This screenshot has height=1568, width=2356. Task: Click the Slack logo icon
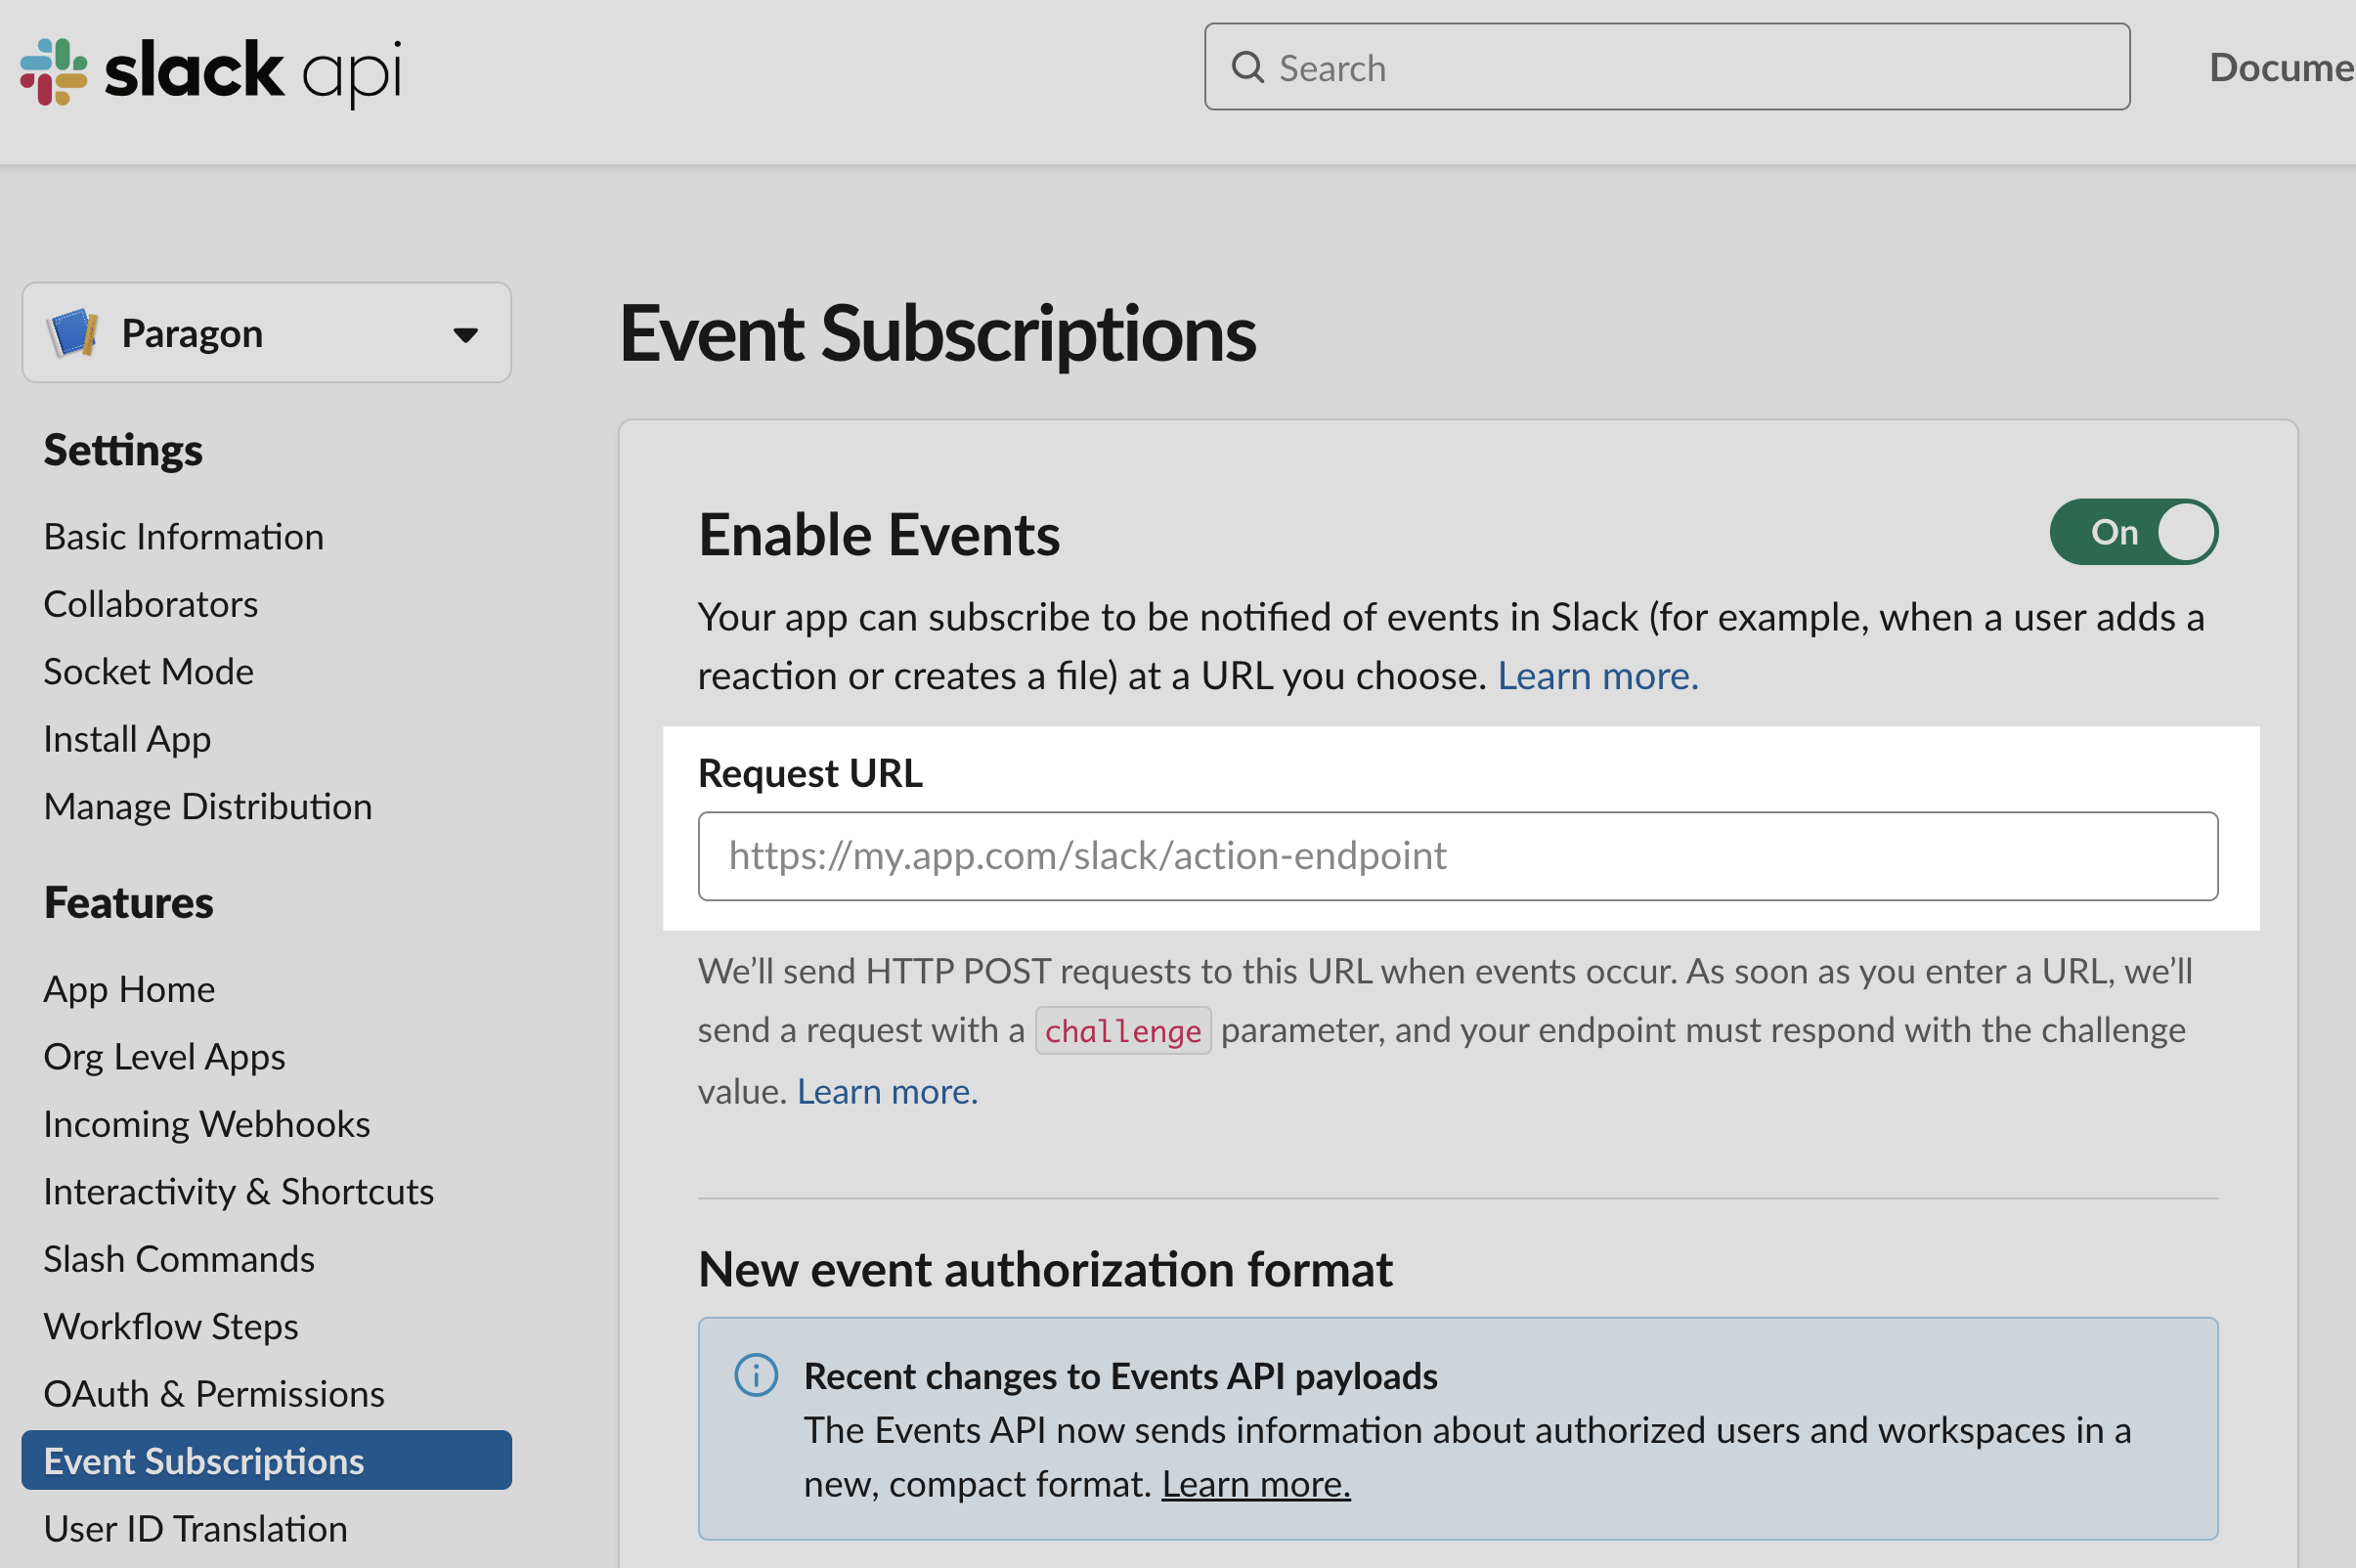pos(54,71)
